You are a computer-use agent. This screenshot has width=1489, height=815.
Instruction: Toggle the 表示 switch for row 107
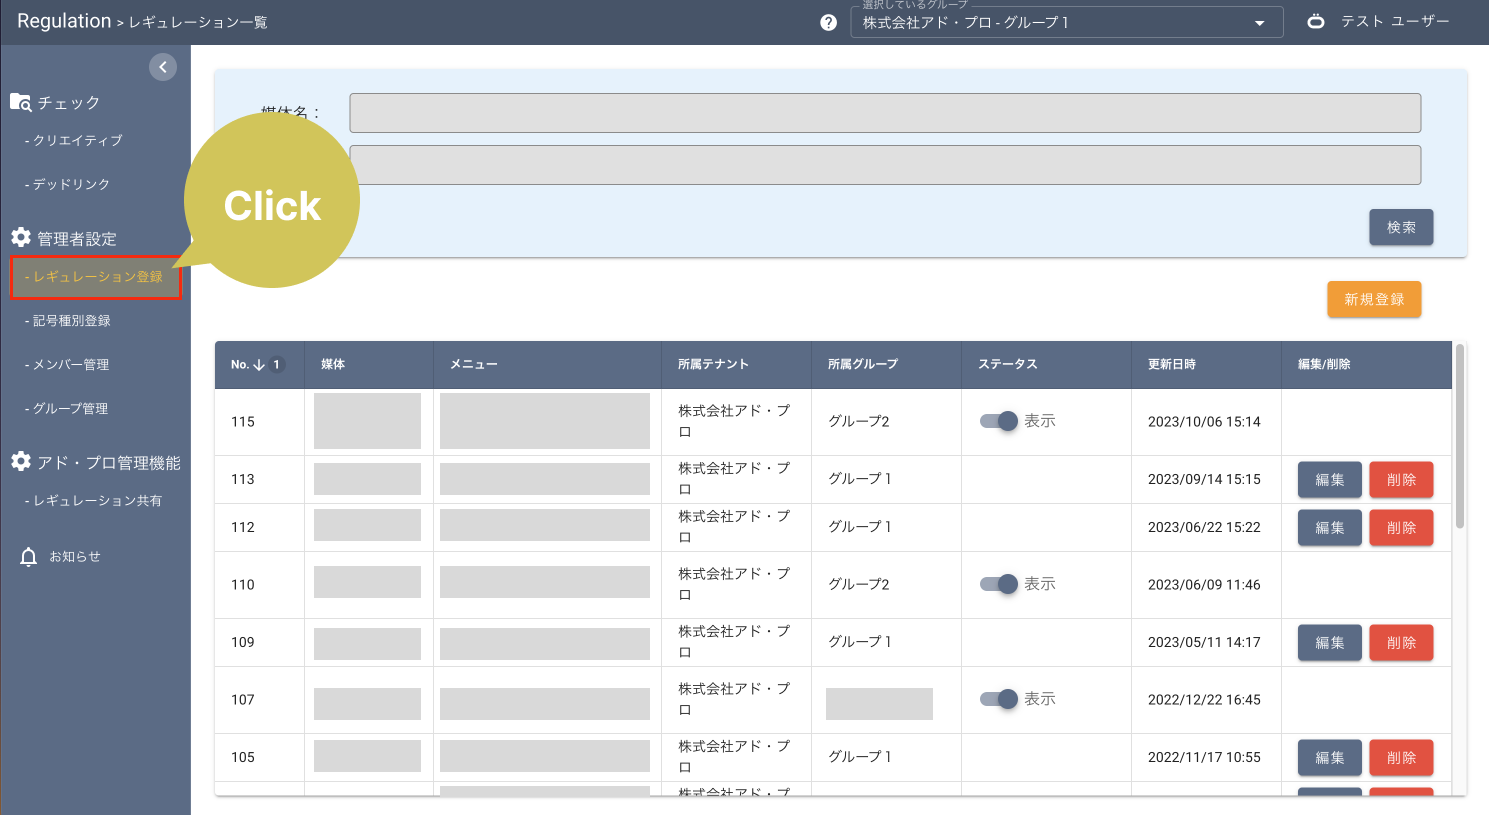tap(999, 699)
